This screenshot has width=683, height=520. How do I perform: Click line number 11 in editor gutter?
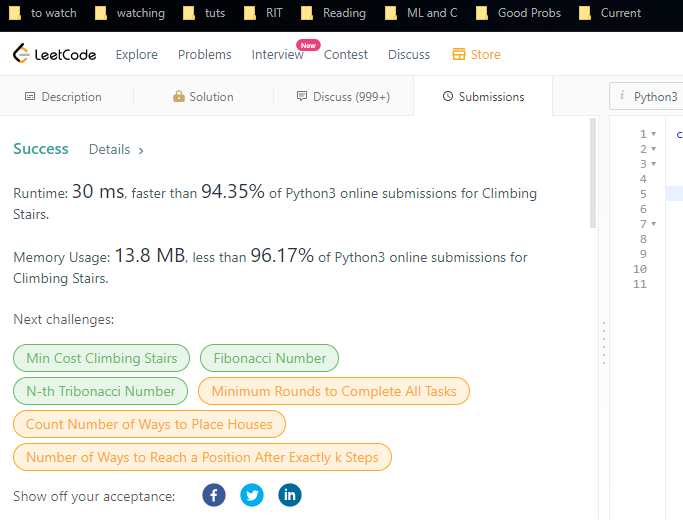click(639, 284)
